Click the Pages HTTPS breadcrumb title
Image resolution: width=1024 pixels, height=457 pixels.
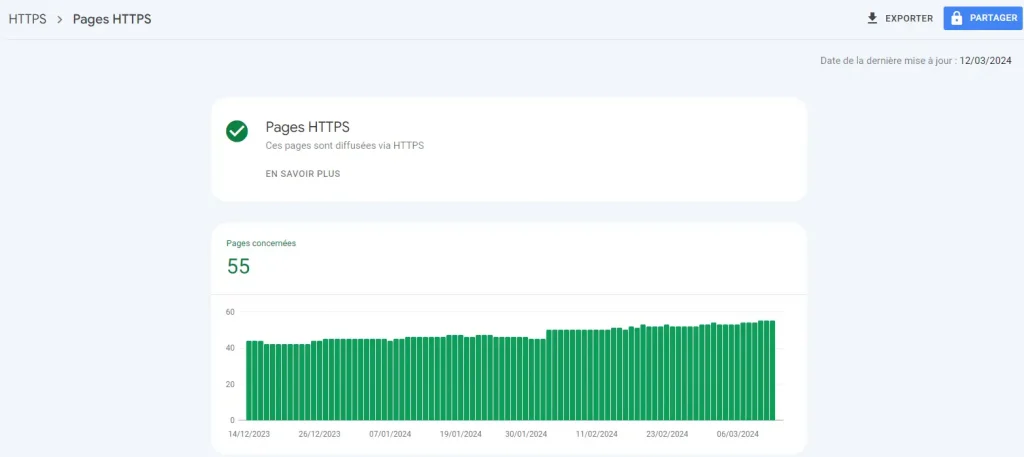pyautogui.click(x=112, y=19)
